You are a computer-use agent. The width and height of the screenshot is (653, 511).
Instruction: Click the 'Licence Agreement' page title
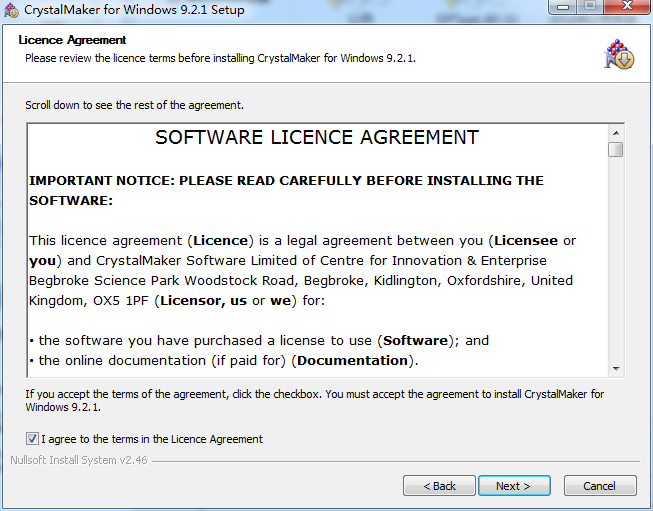pos(72,40)
